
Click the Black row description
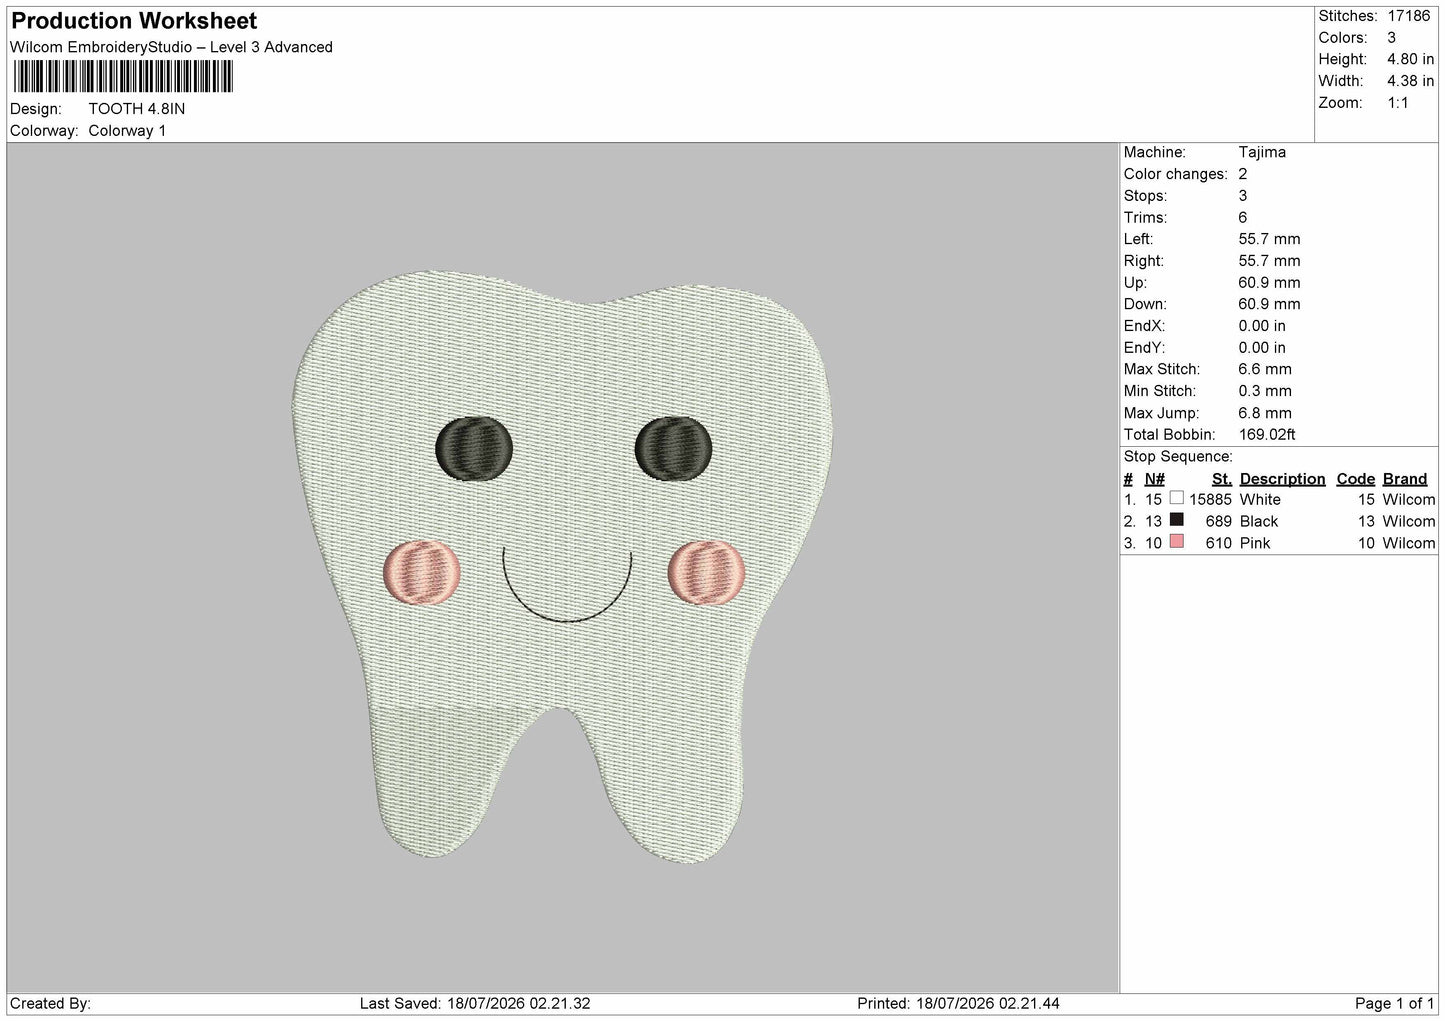coord(1259,522)
